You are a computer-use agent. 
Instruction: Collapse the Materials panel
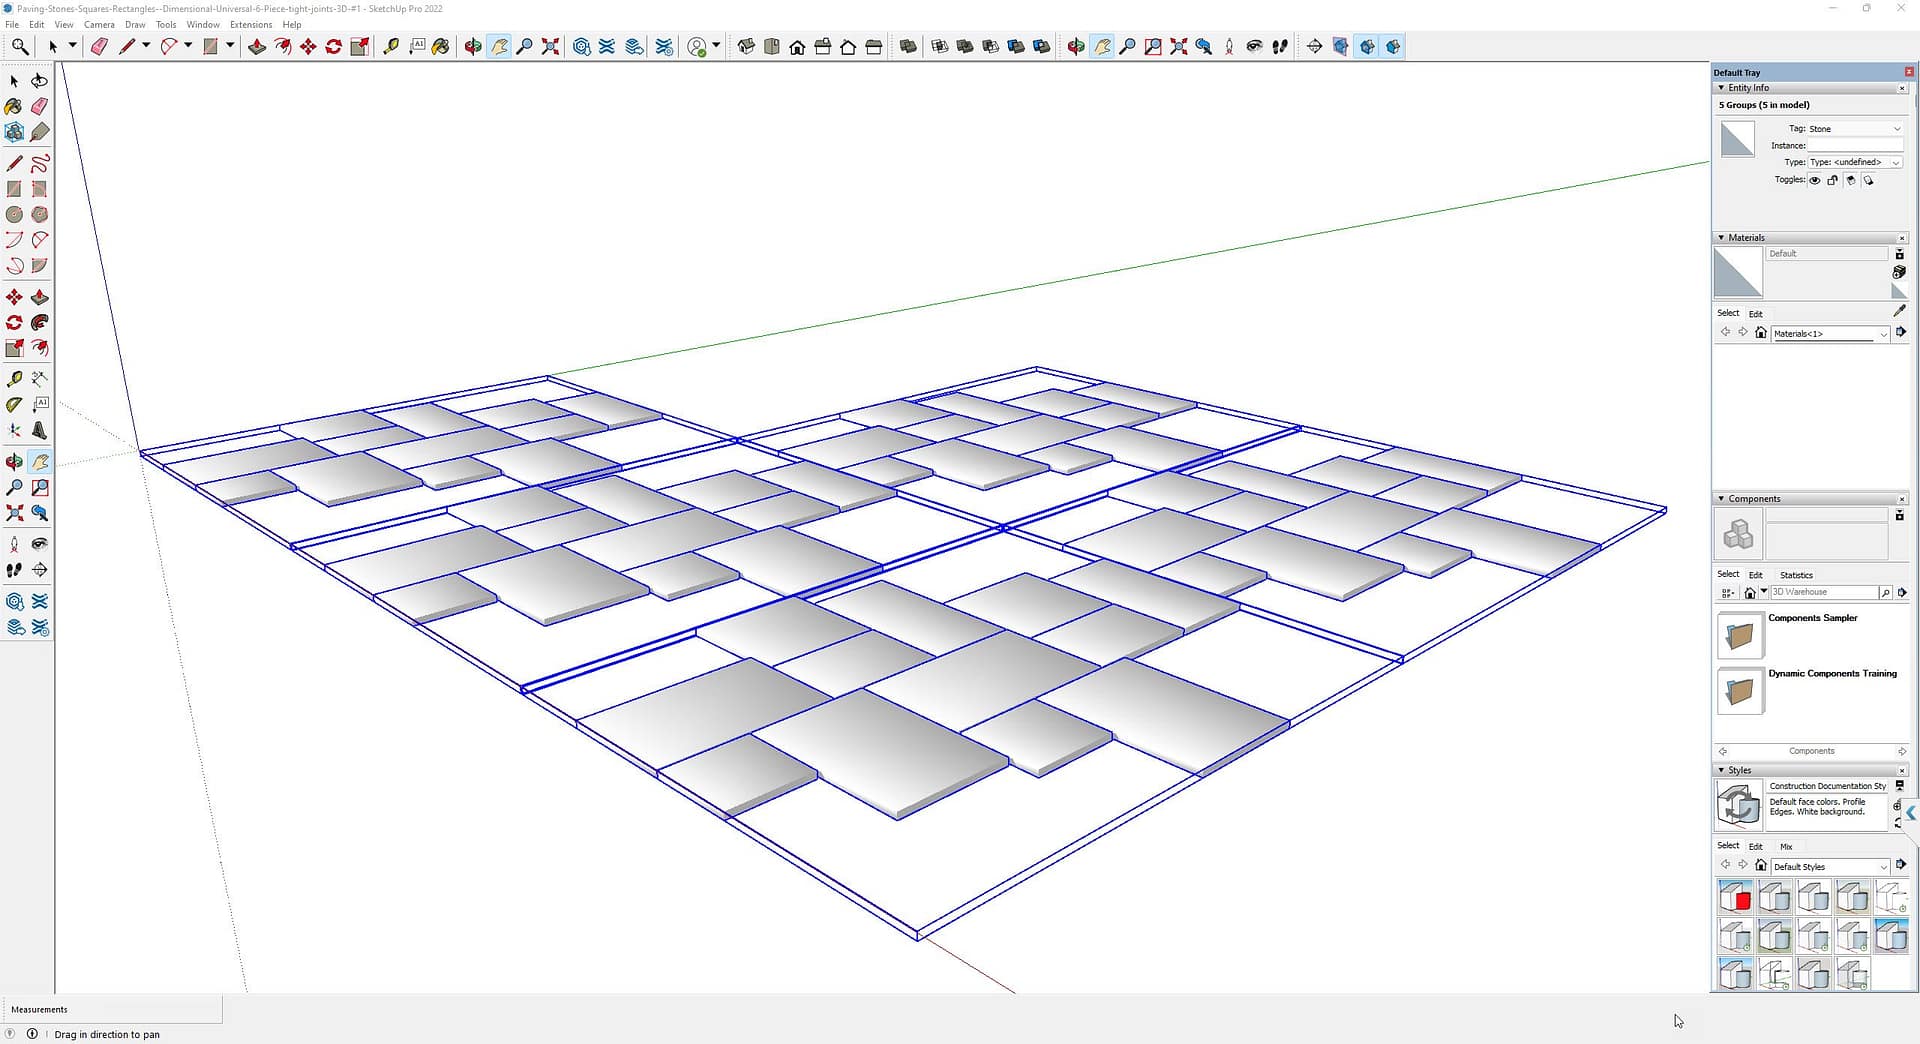(x=1721, y=238)
